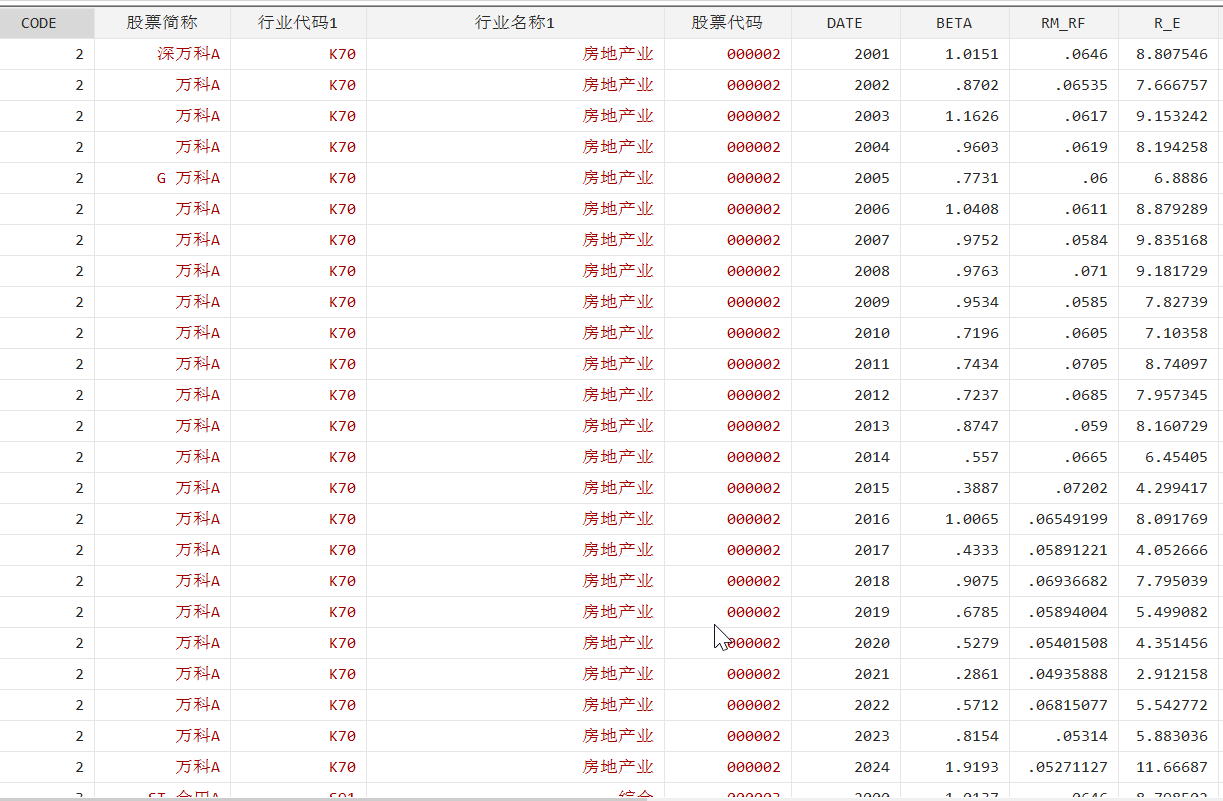Click the DATE cell showing 2012

point(845,395)
